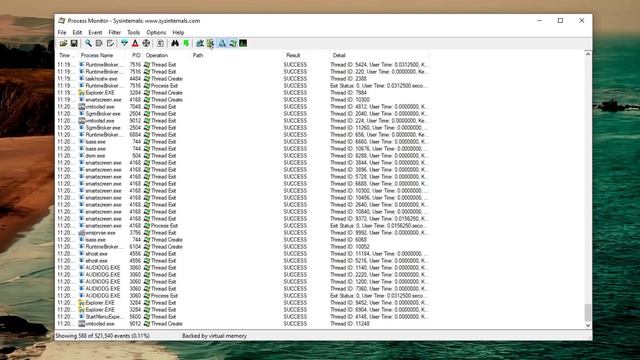
Task: Toggle the Autoscroll toolbar icon
Action: click(x=99, y=43)
